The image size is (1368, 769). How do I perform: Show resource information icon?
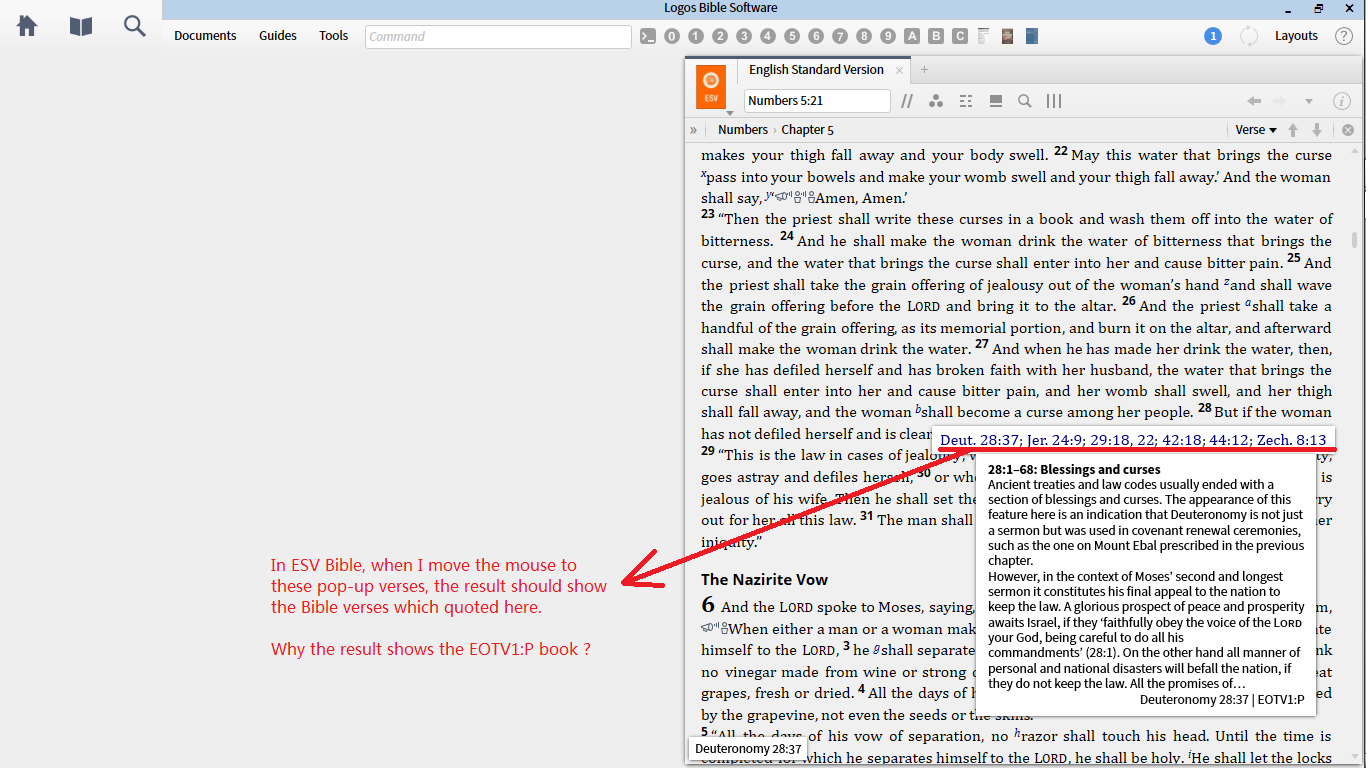point(1342,101)
